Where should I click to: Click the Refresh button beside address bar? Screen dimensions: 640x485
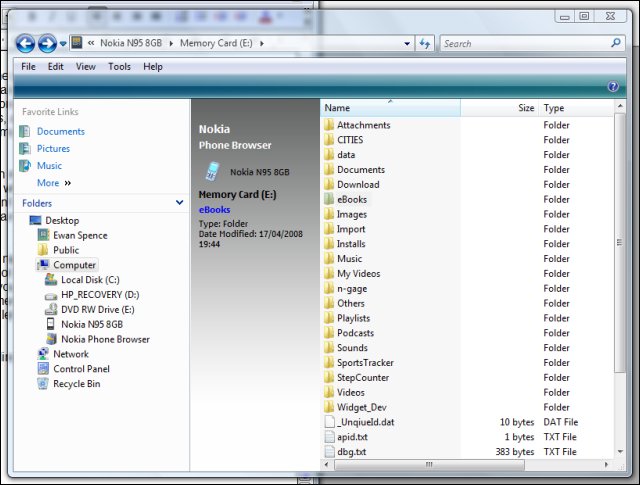[425, 43]
